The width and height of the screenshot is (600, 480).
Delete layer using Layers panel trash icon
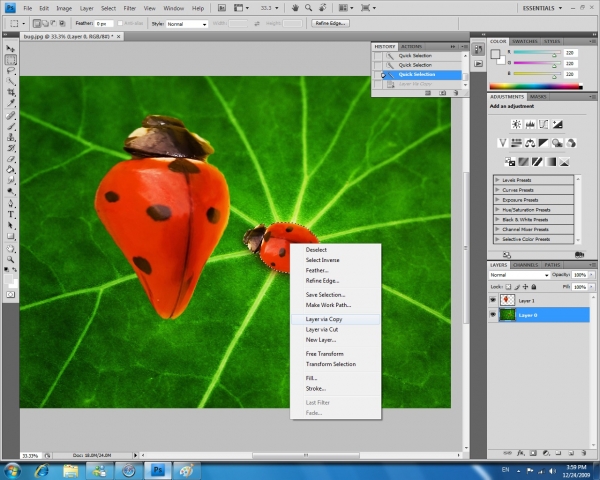[x=584, y=453]
